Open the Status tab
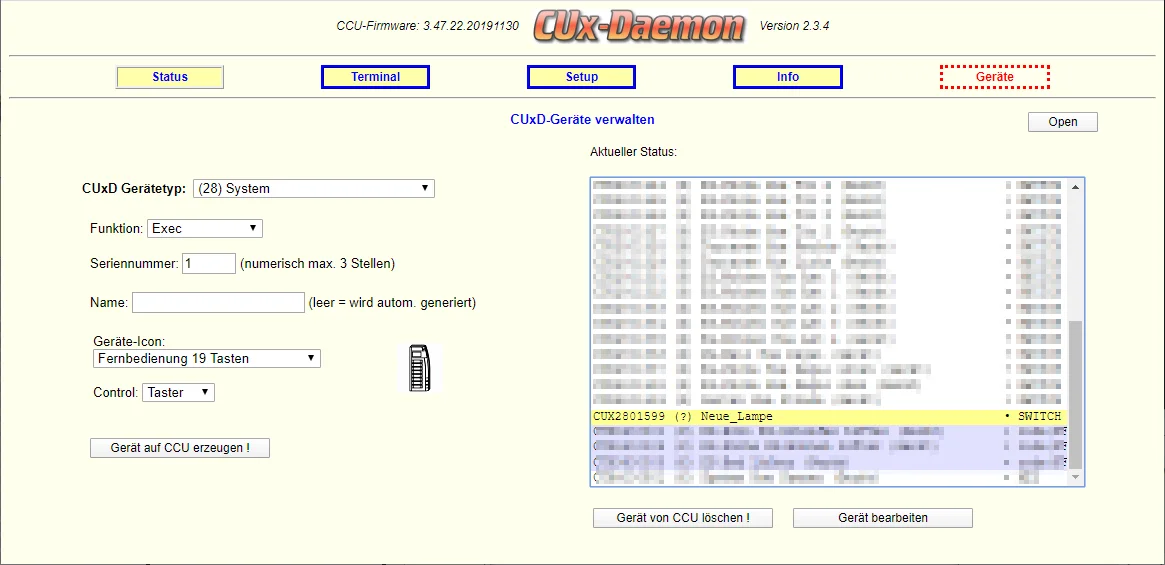This screenshot has width=1165, height=565. (x=169, y=77)
